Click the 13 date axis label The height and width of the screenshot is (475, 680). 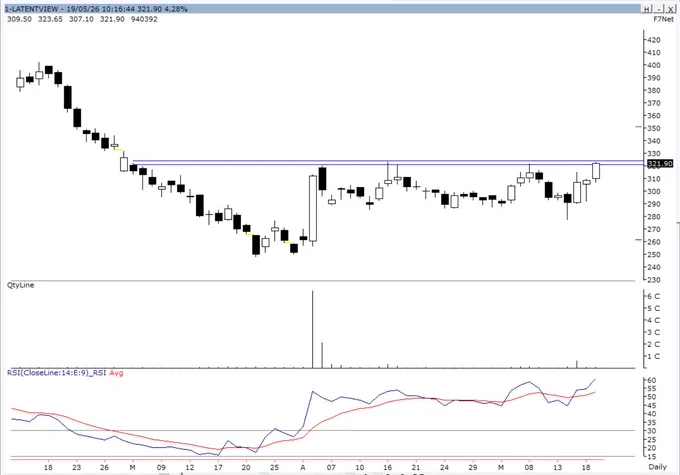click(x=557, y=467)
